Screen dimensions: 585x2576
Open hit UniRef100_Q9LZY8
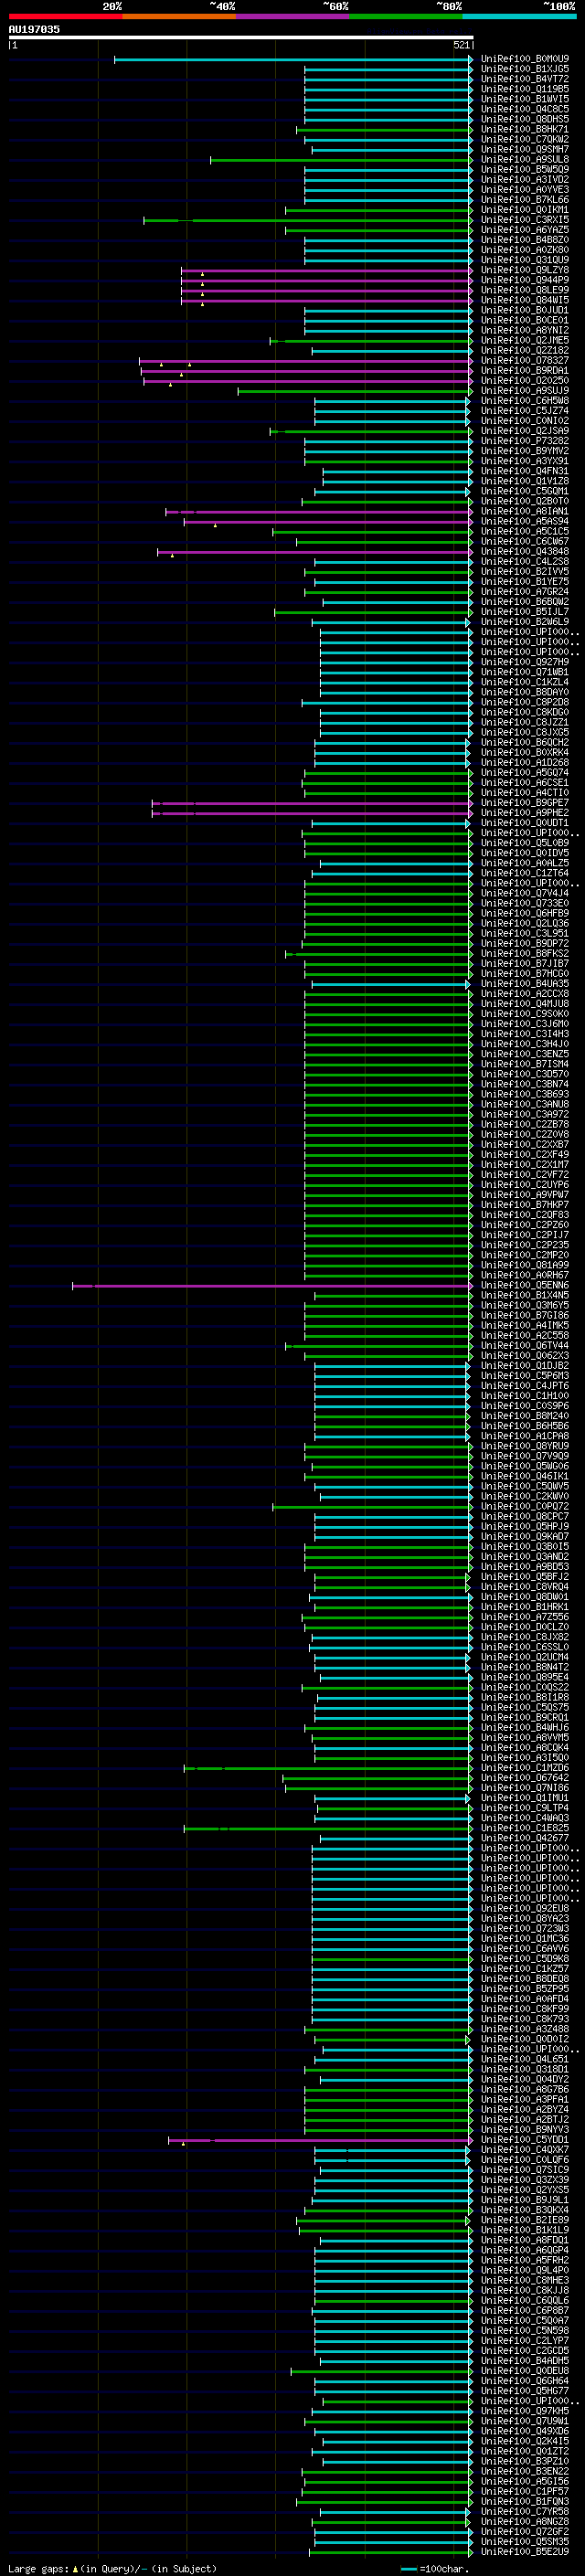tap(525, 270)
